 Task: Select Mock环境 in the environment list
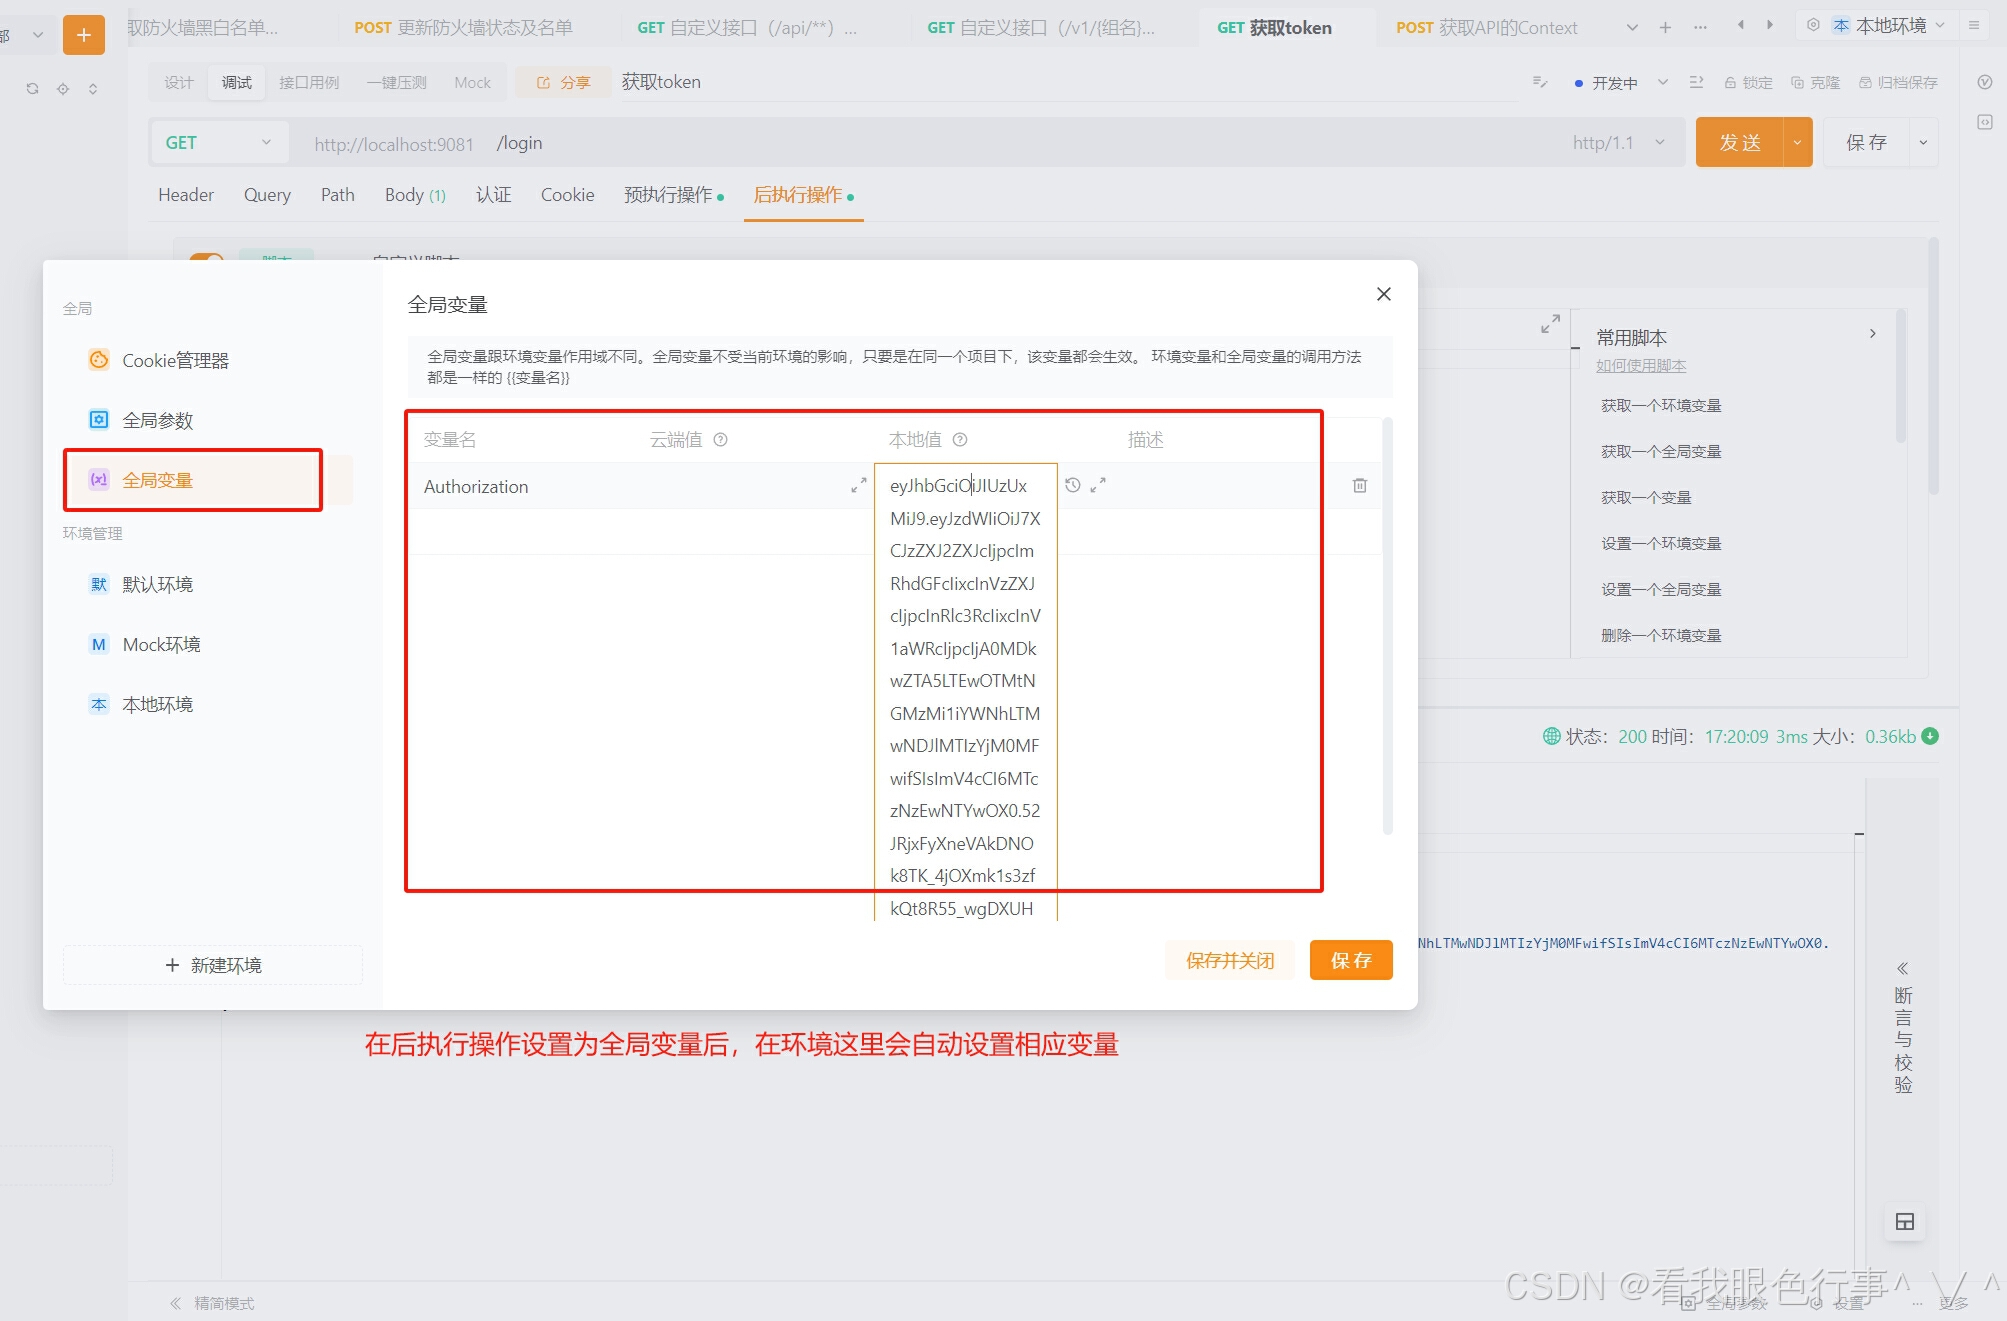point(160,644)
